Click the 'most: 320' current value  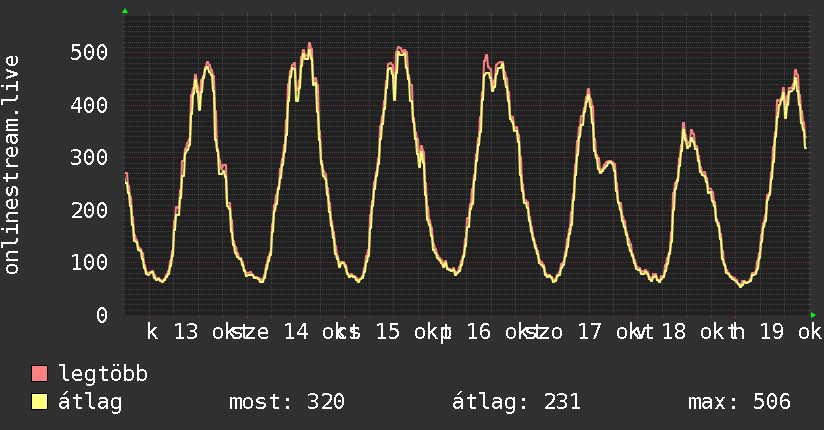pyautogui.click(x=287, y=402)
